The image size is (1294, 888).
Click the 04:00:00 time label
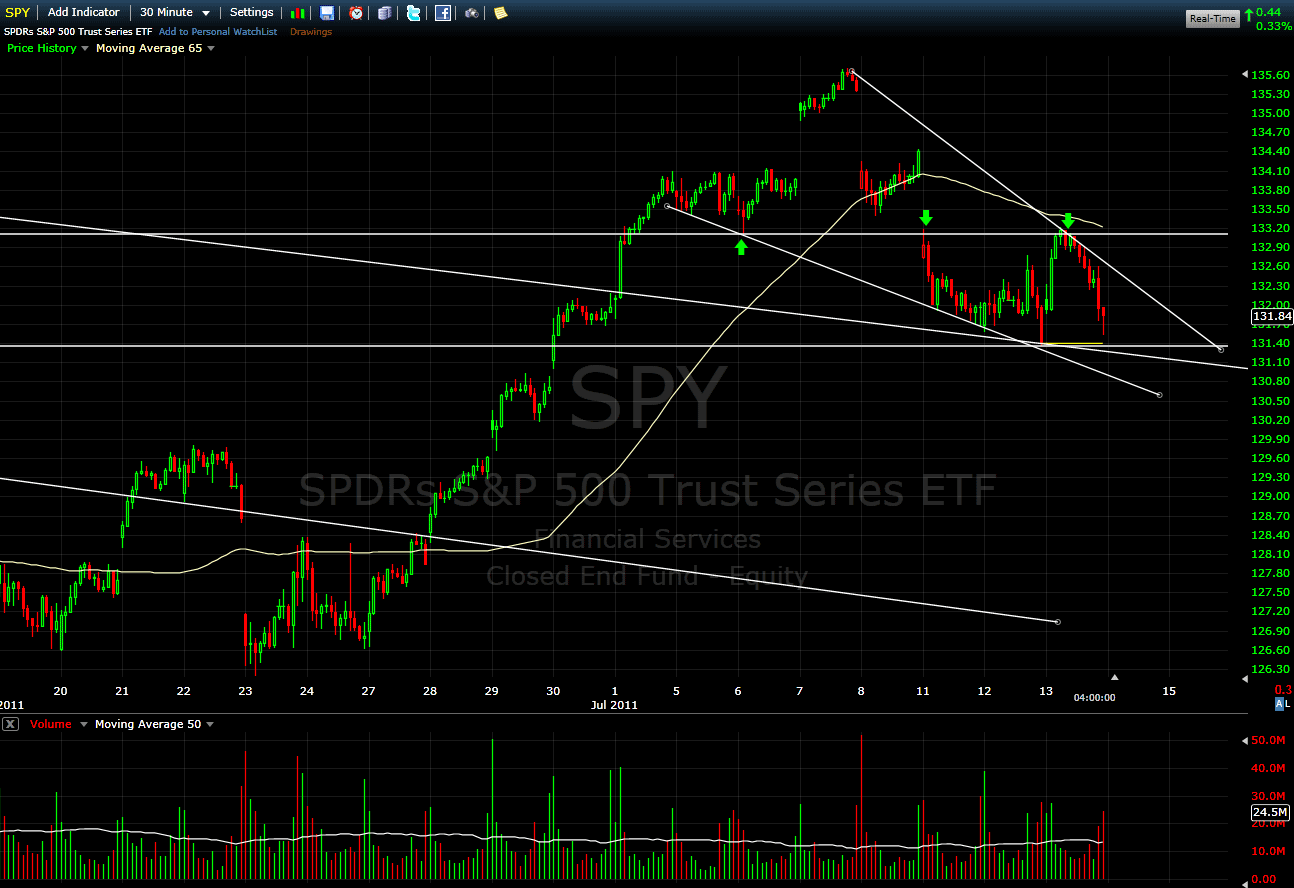pyautogui.click(x=1095, y=697)
